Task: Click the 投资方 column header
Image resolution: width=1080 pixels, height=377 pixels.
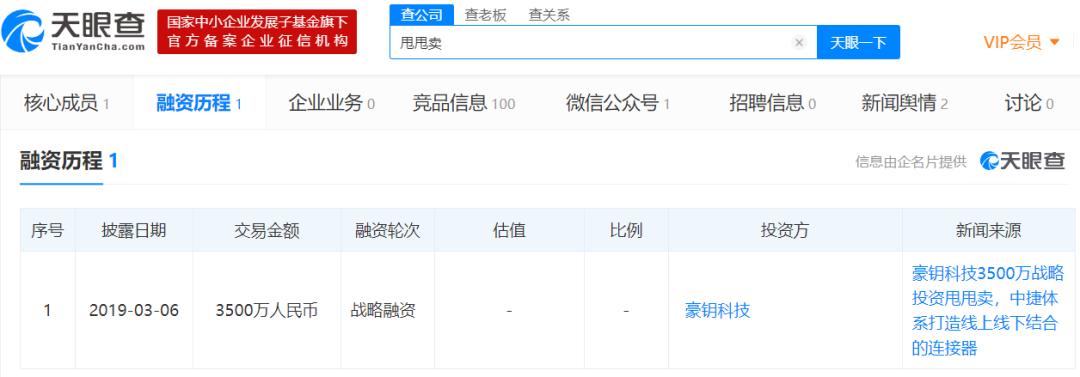Action: point(785,230)
